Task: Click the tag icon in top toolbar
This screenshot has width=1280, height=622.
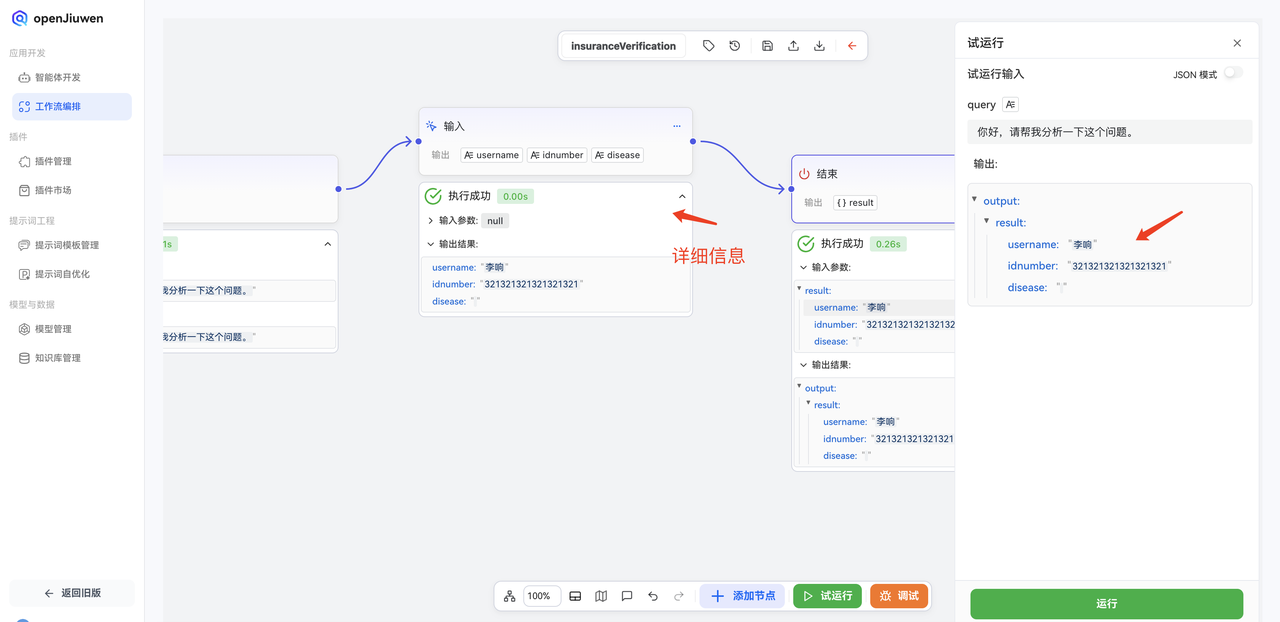Action: [x=709, y=46]
